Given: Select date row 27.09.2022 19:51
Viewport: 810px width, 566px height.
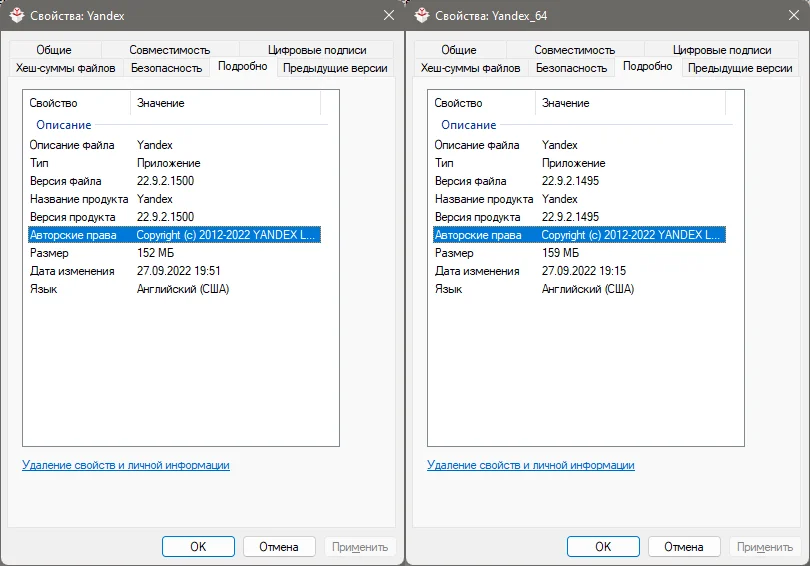Looking at the screenshot, I should [175, 271].
